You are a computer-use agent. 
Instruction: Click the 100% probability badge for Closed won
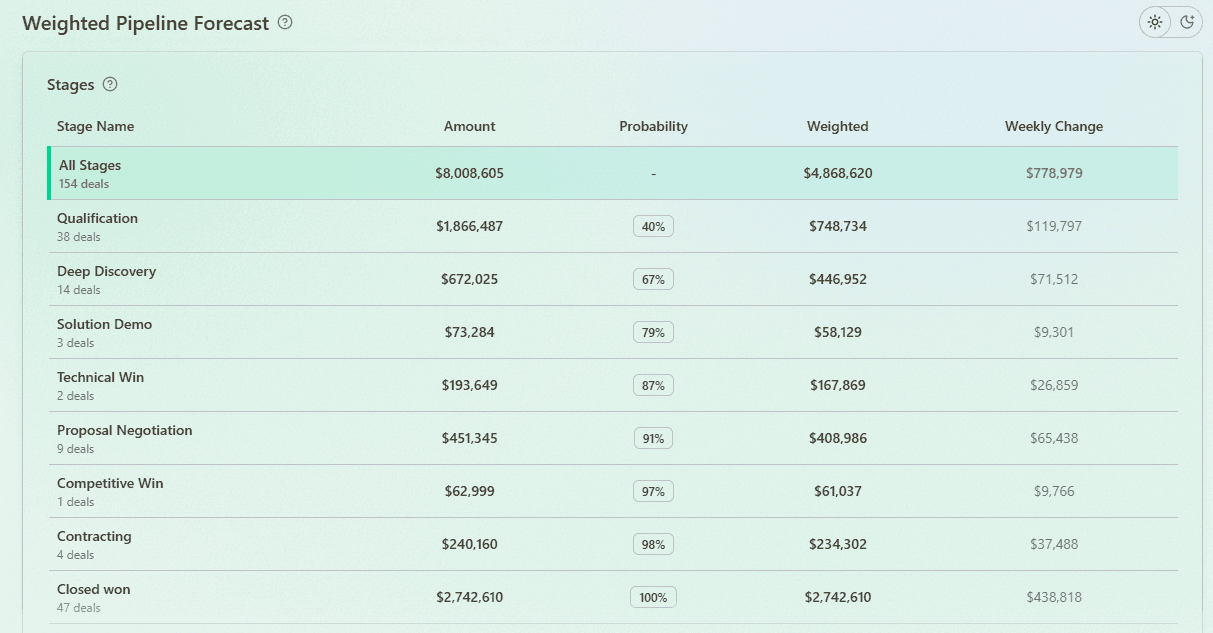tap(653, 597)
